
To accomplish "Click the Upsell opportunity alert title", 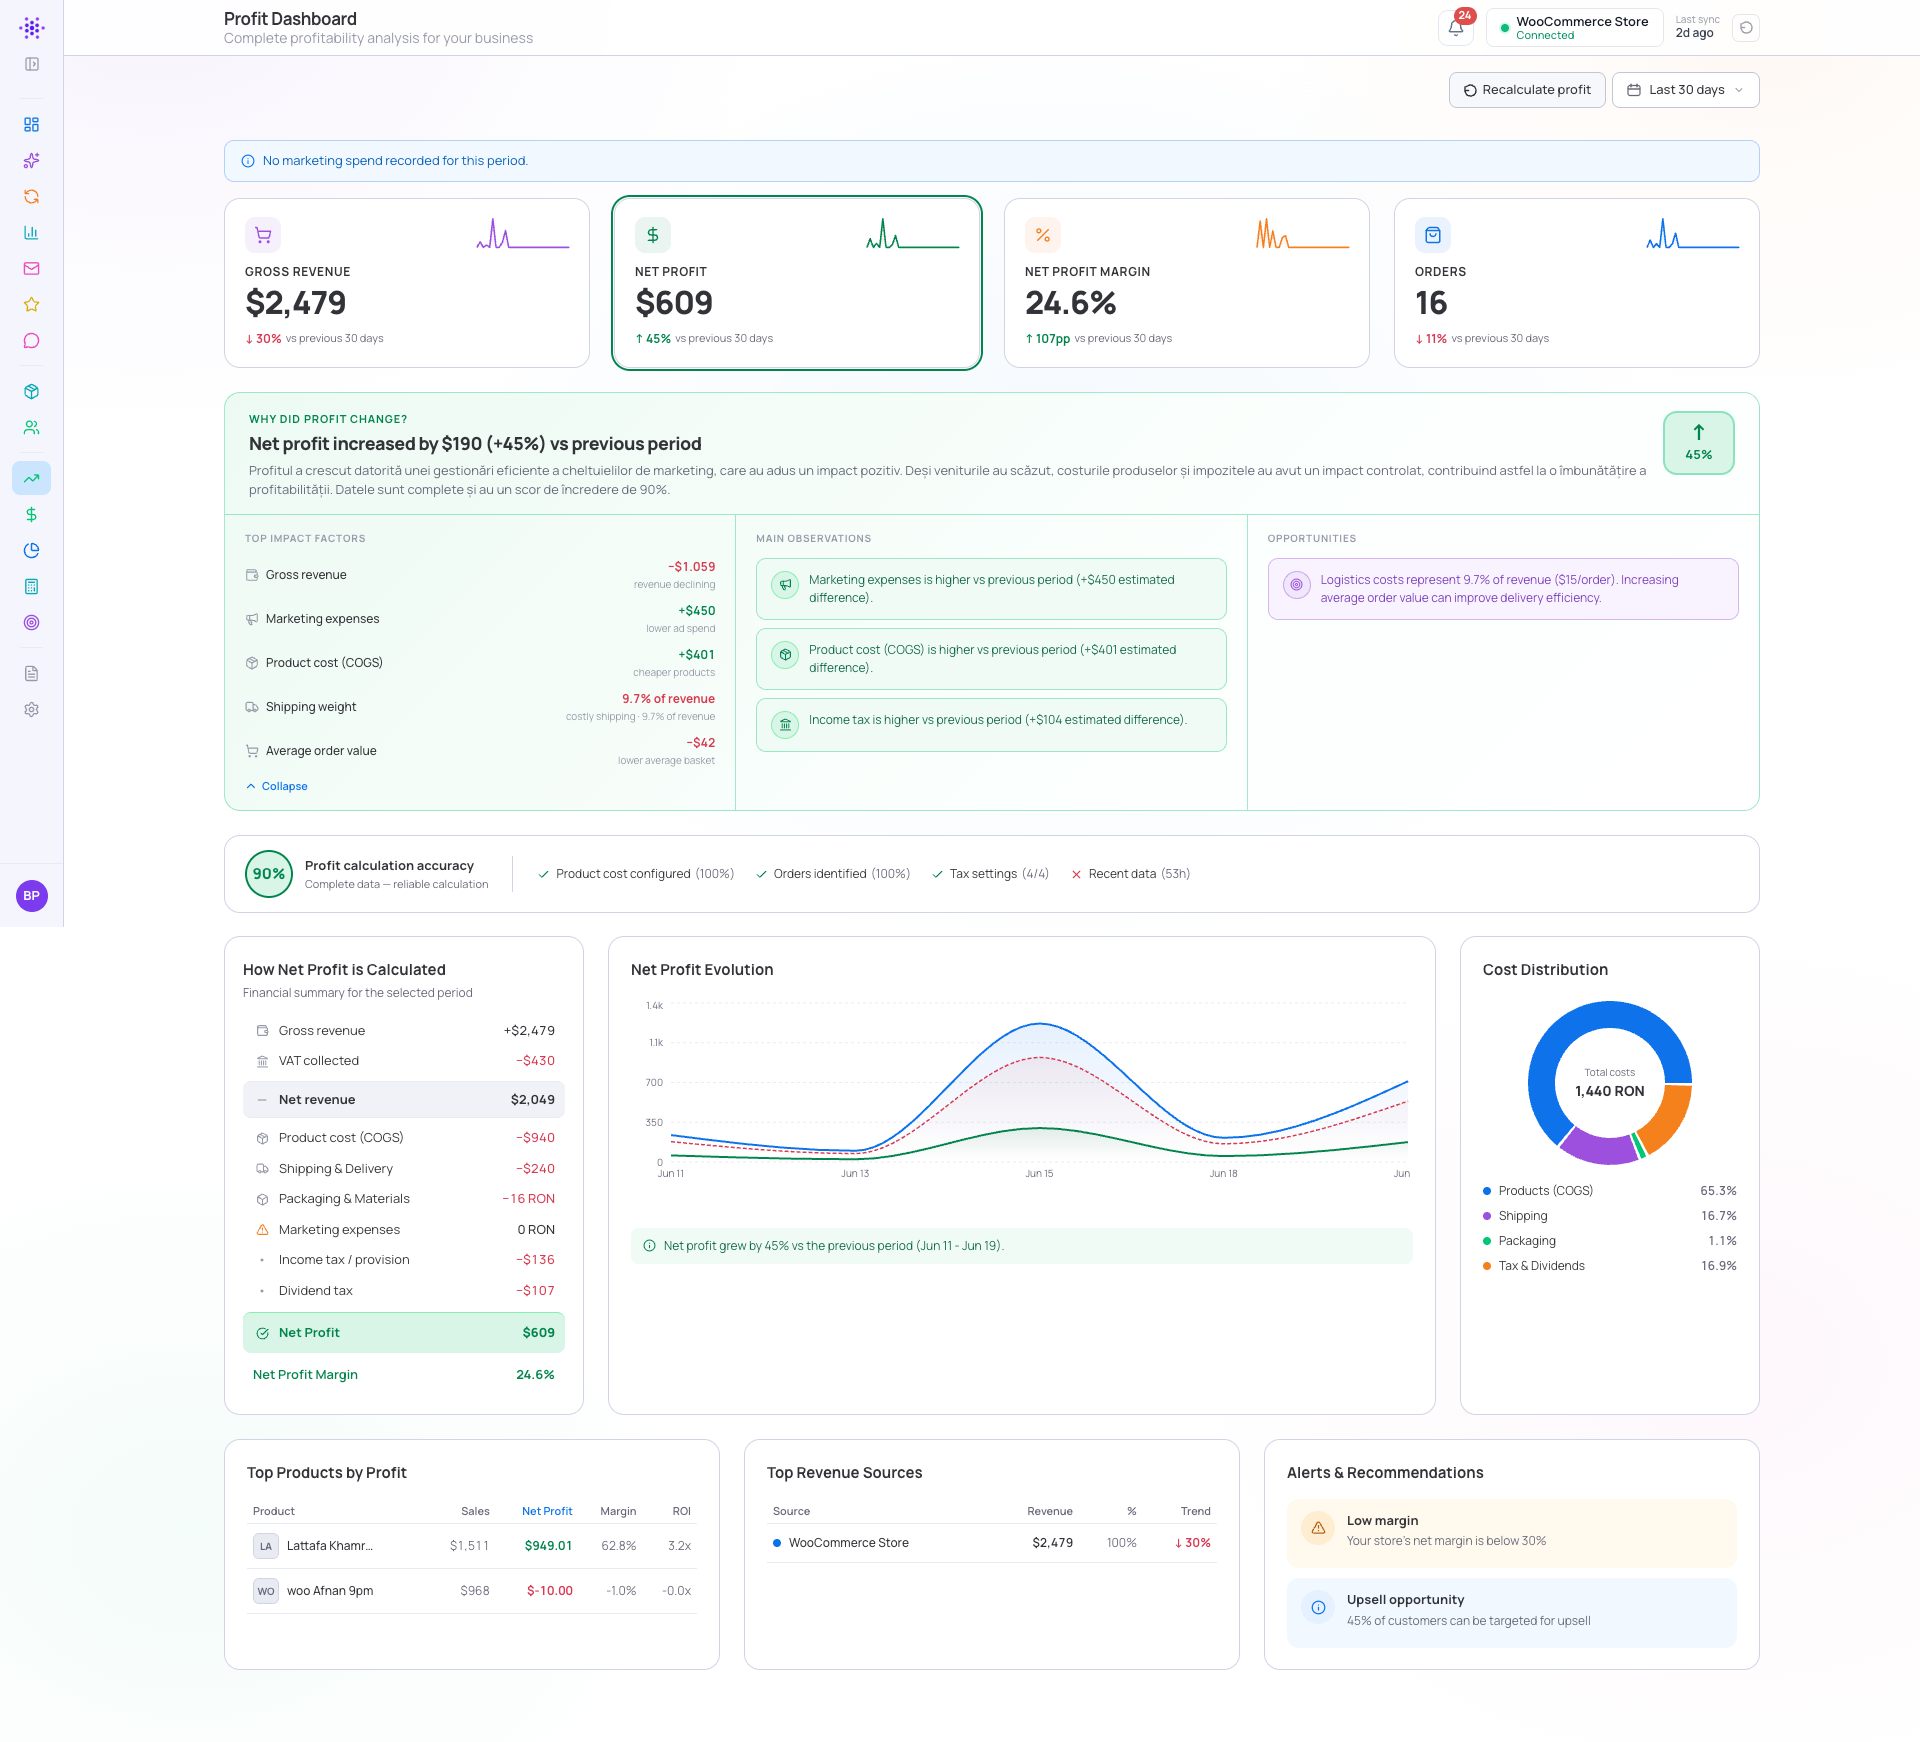I will [x=1405, y=1600].
